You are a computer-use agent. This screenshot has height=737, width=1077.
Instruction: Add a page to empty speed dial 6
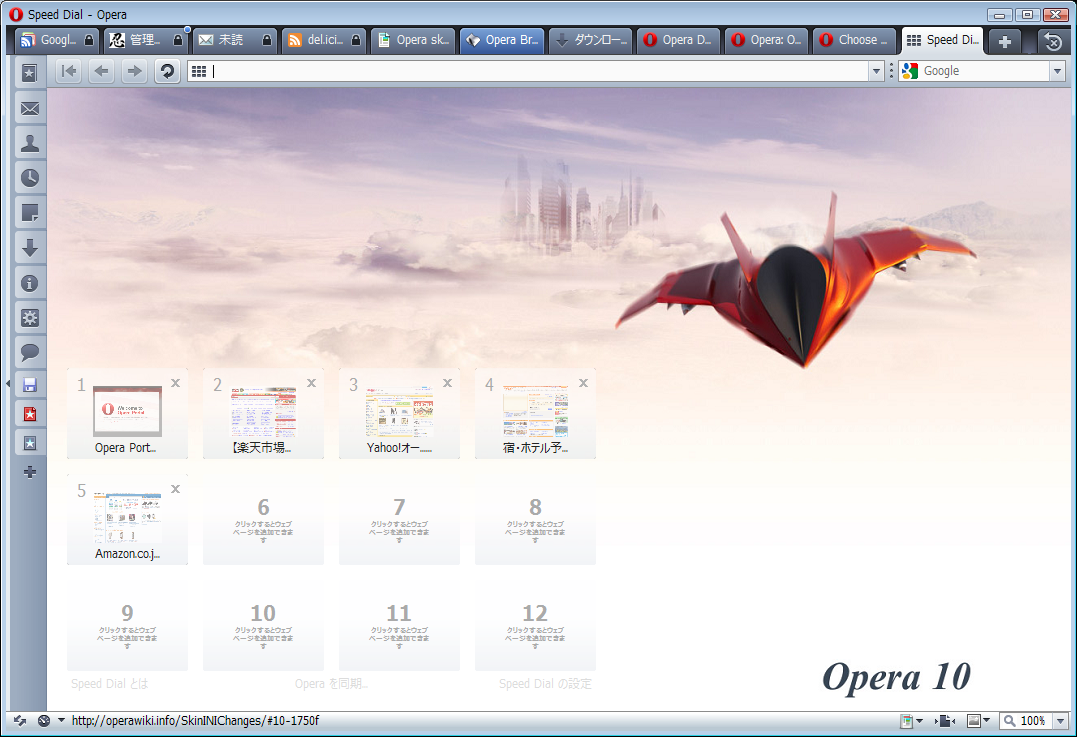pos(263,520)
